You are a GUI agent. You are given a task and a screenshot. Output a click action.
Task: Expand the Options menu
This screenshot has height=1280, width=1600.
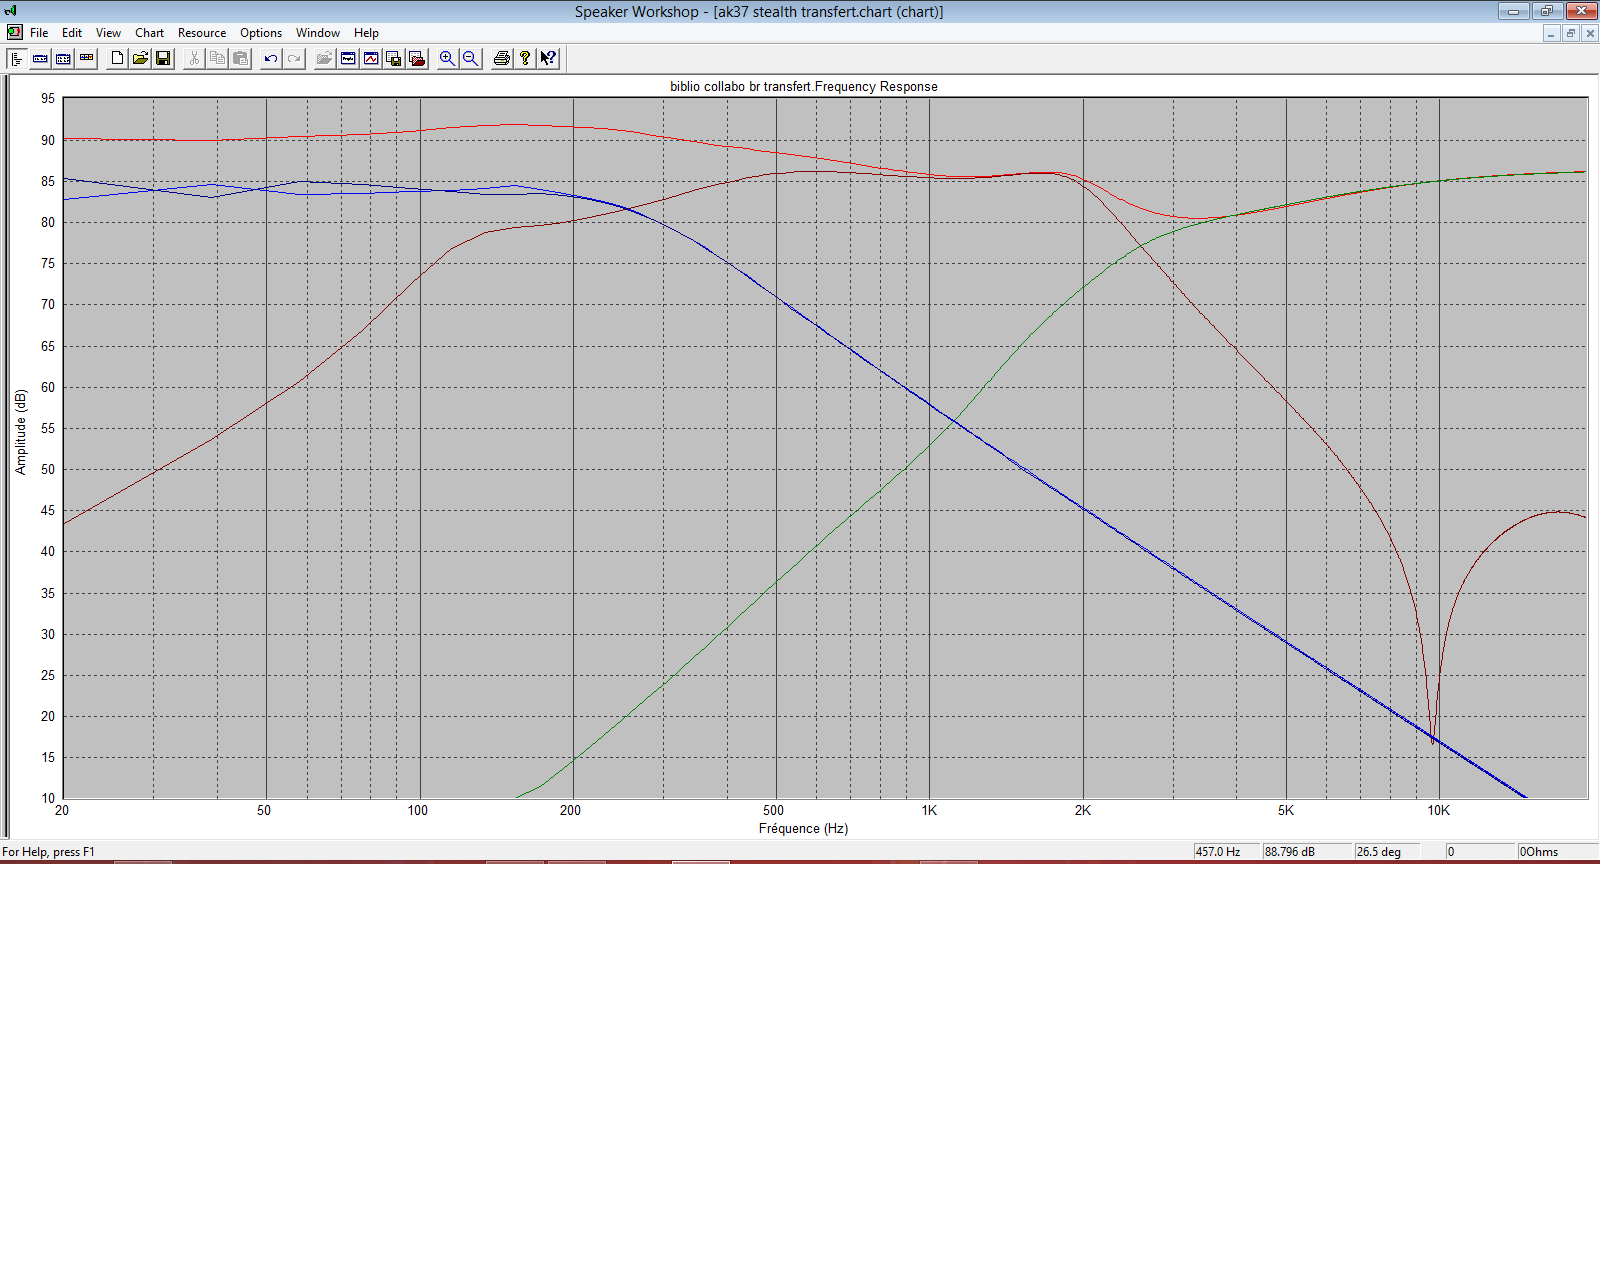click(260, 33)
